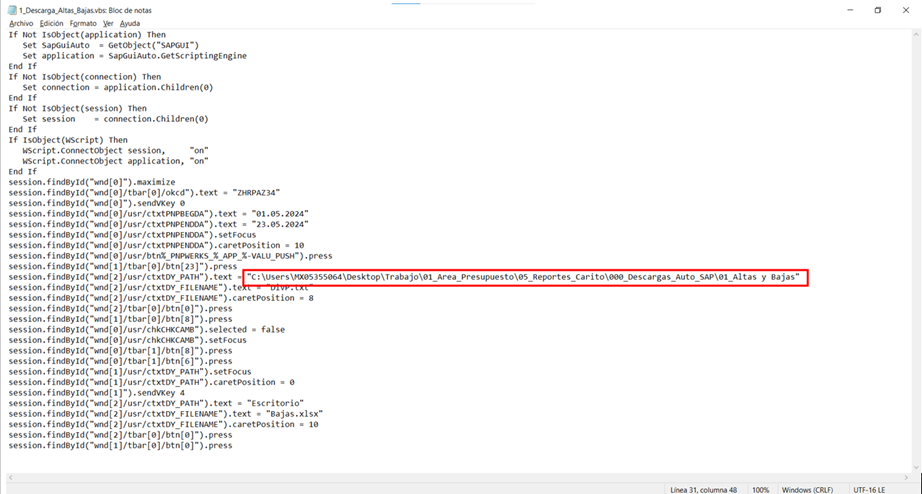The image size is (922, 494).
Task: Open the Formato menu
Action: 83,23
